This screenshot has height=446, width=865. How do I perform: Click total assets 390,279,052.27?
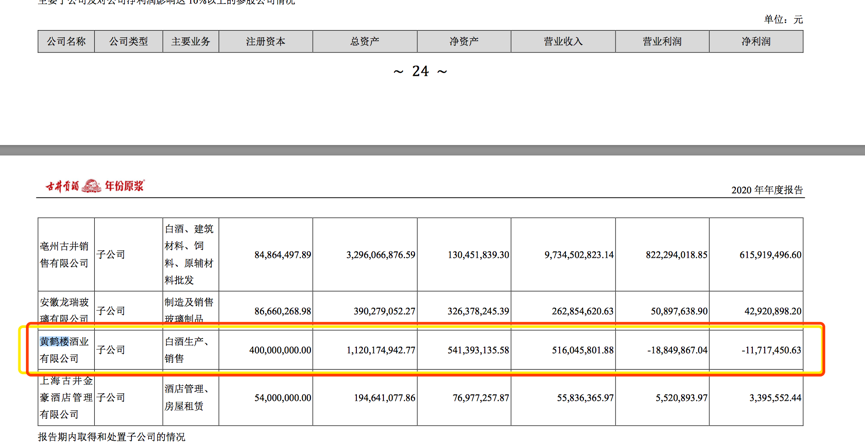click(x=385, y=311)
